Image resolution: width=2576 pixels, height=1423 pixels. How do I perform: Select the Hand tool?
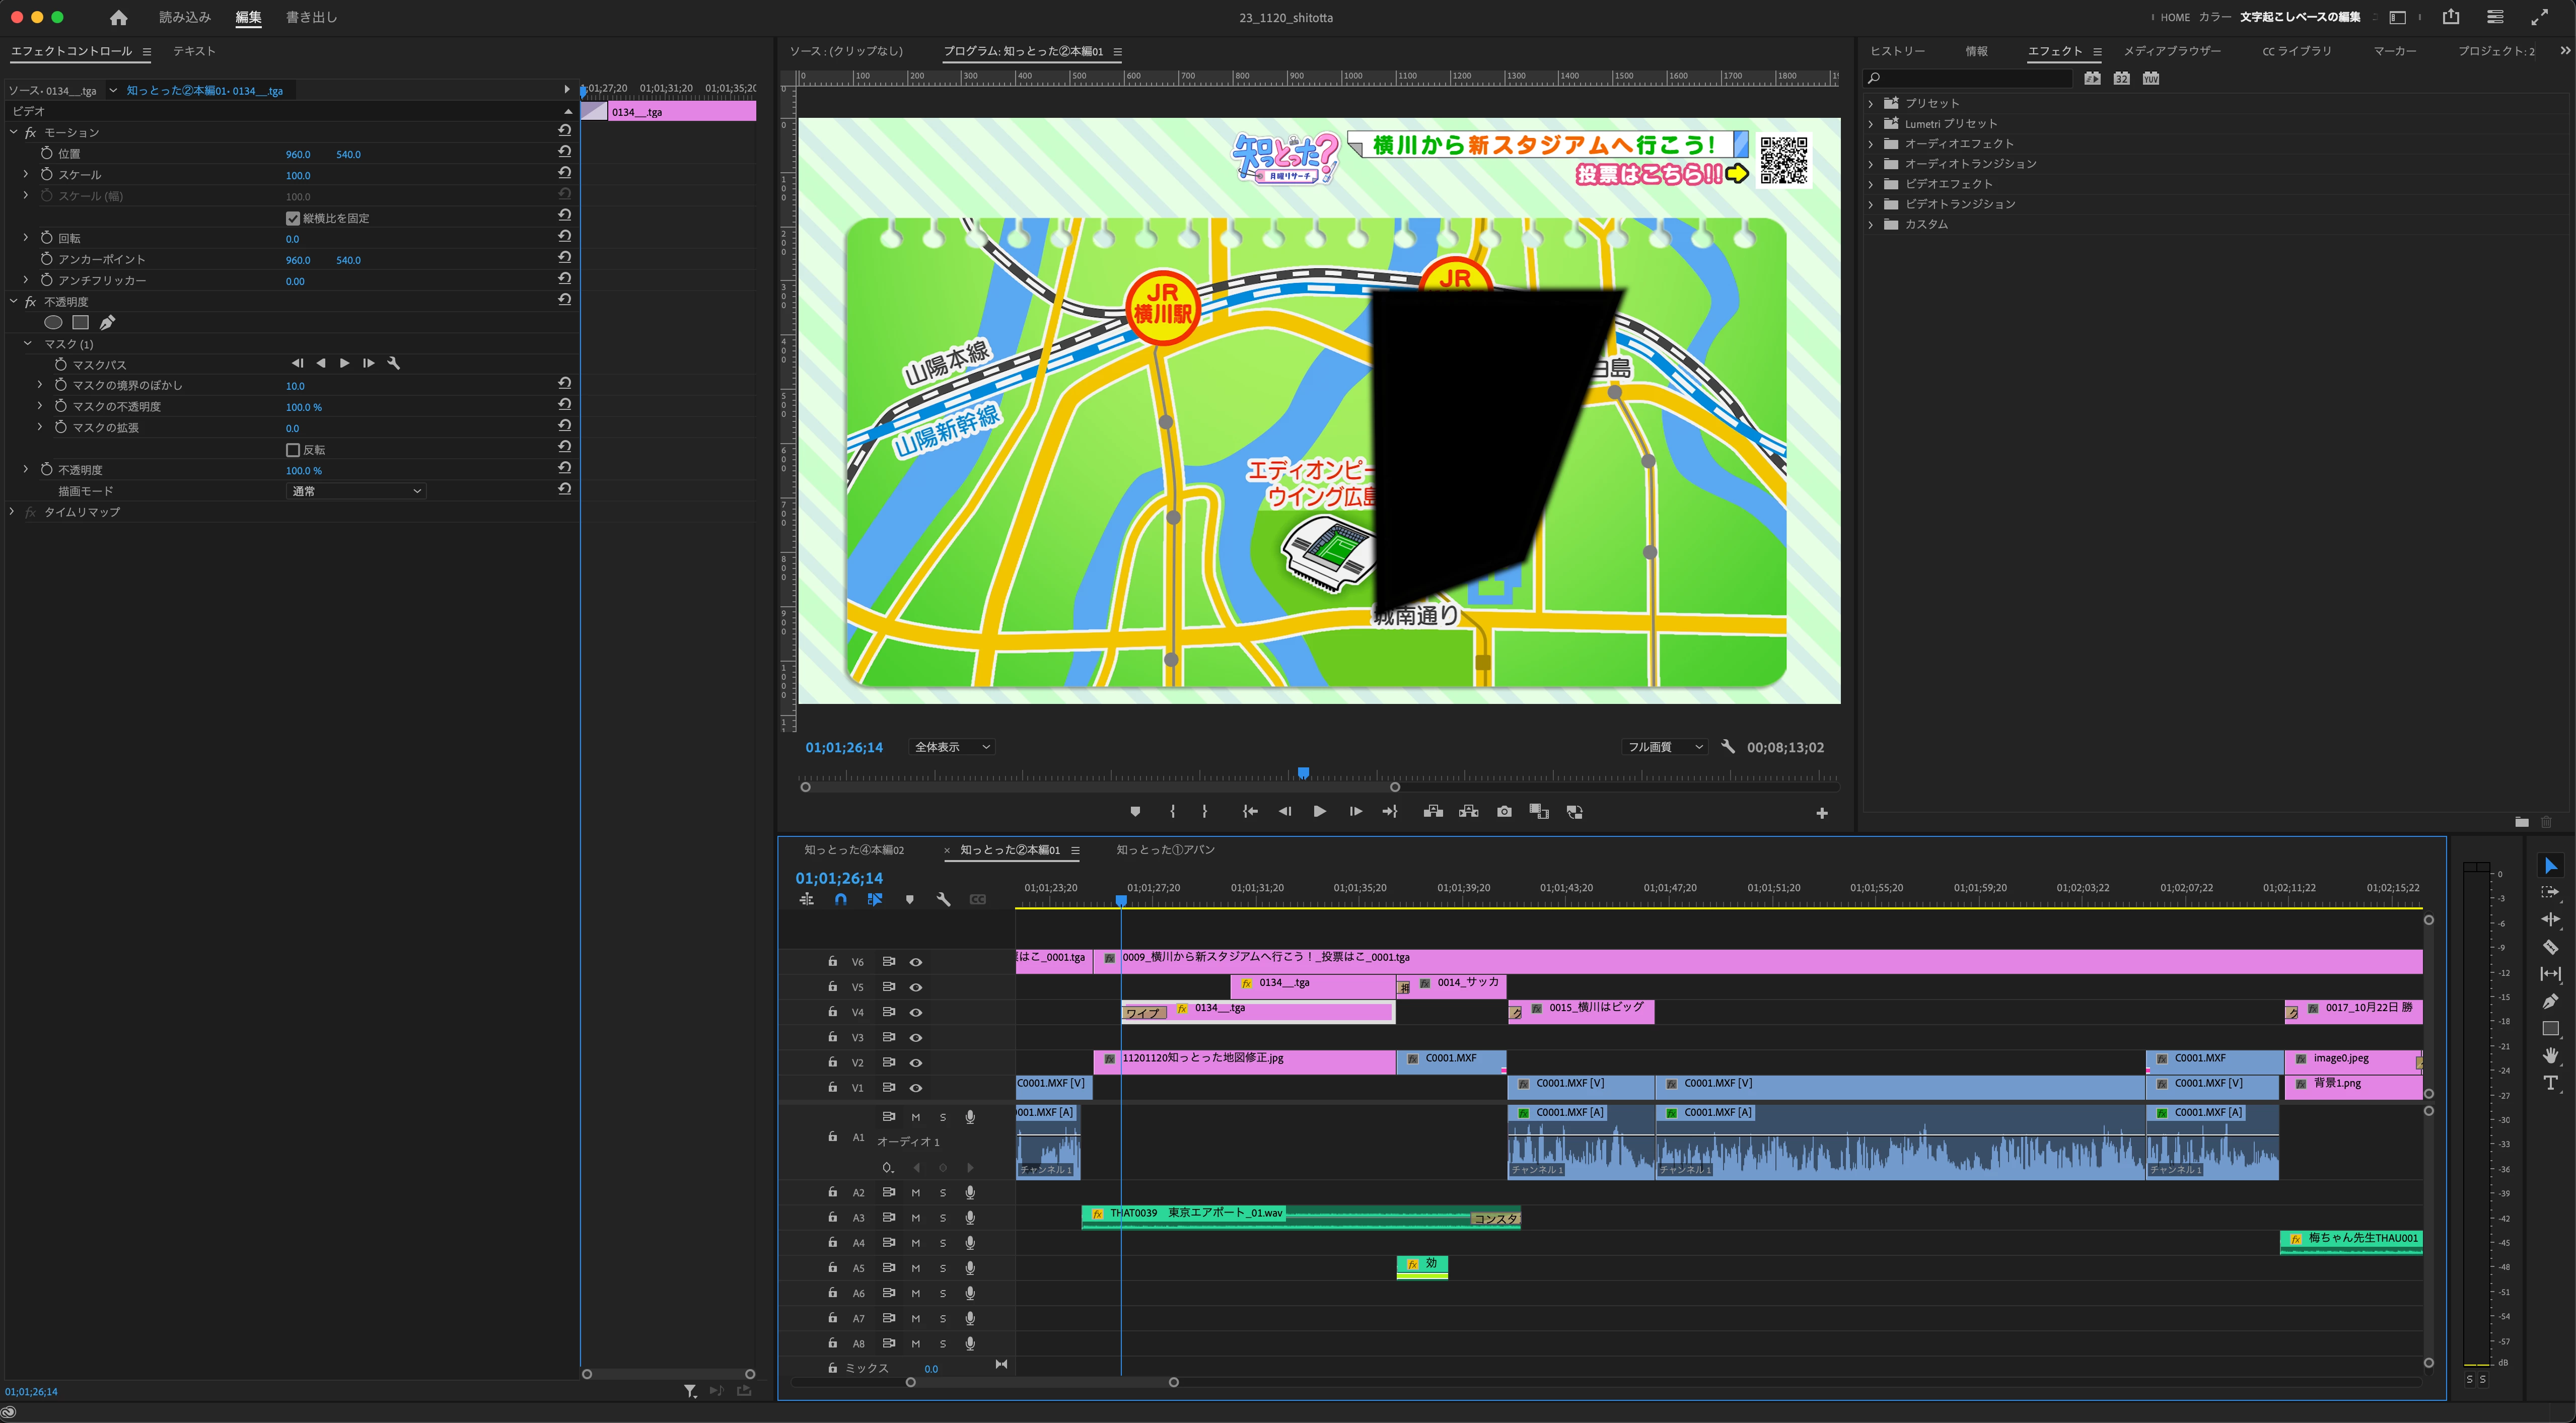(2550, 1056)
